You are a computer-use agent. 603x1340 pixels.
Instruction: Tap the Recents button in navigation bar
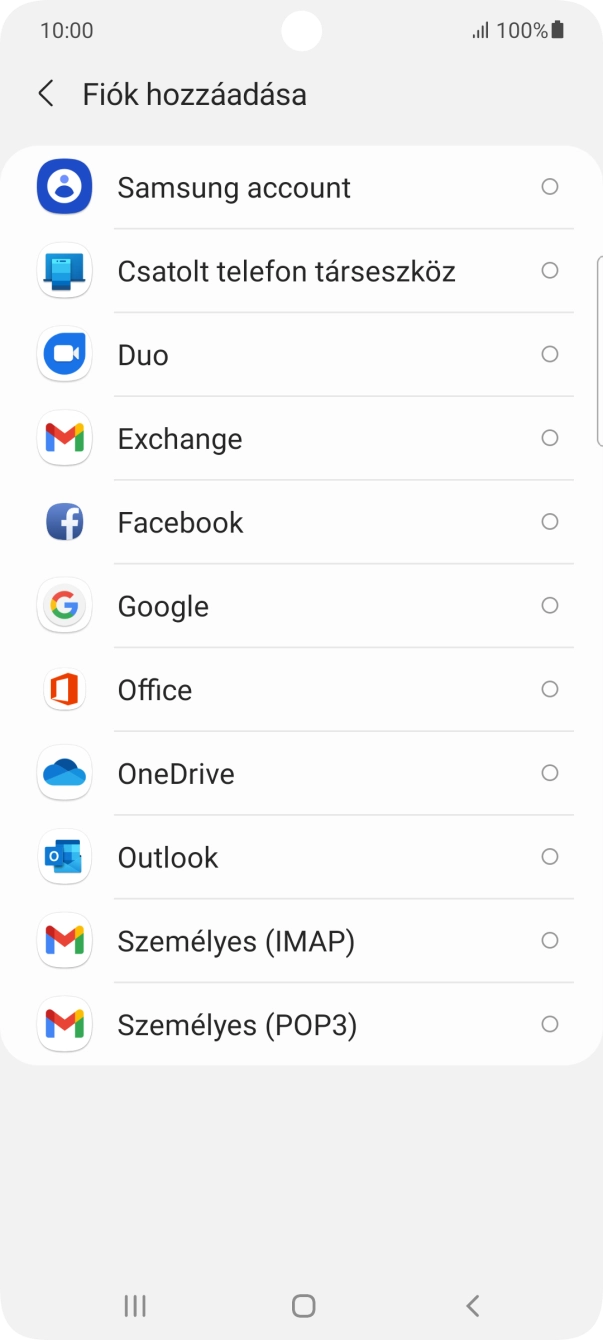pyautogui.click(x=134, y=1305)
